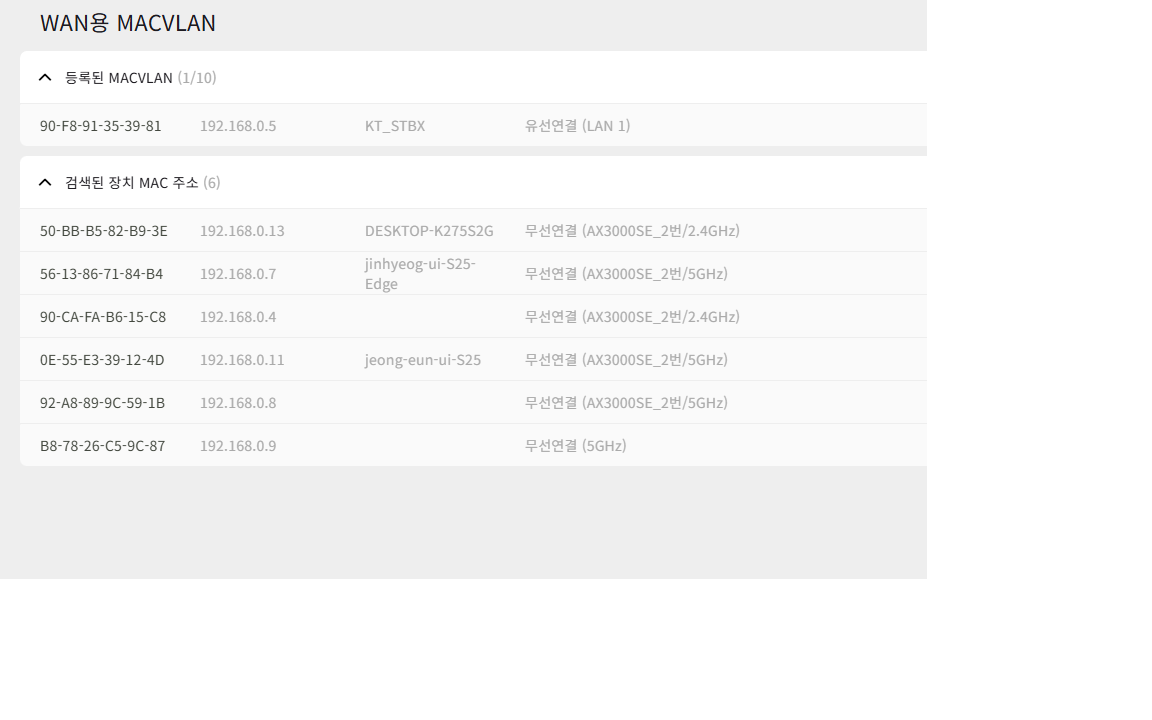Image resolution: width=1152 pixels, height=720 pixels.
Task: Click IP address 192.168.0.8
Action: point(238,403)
